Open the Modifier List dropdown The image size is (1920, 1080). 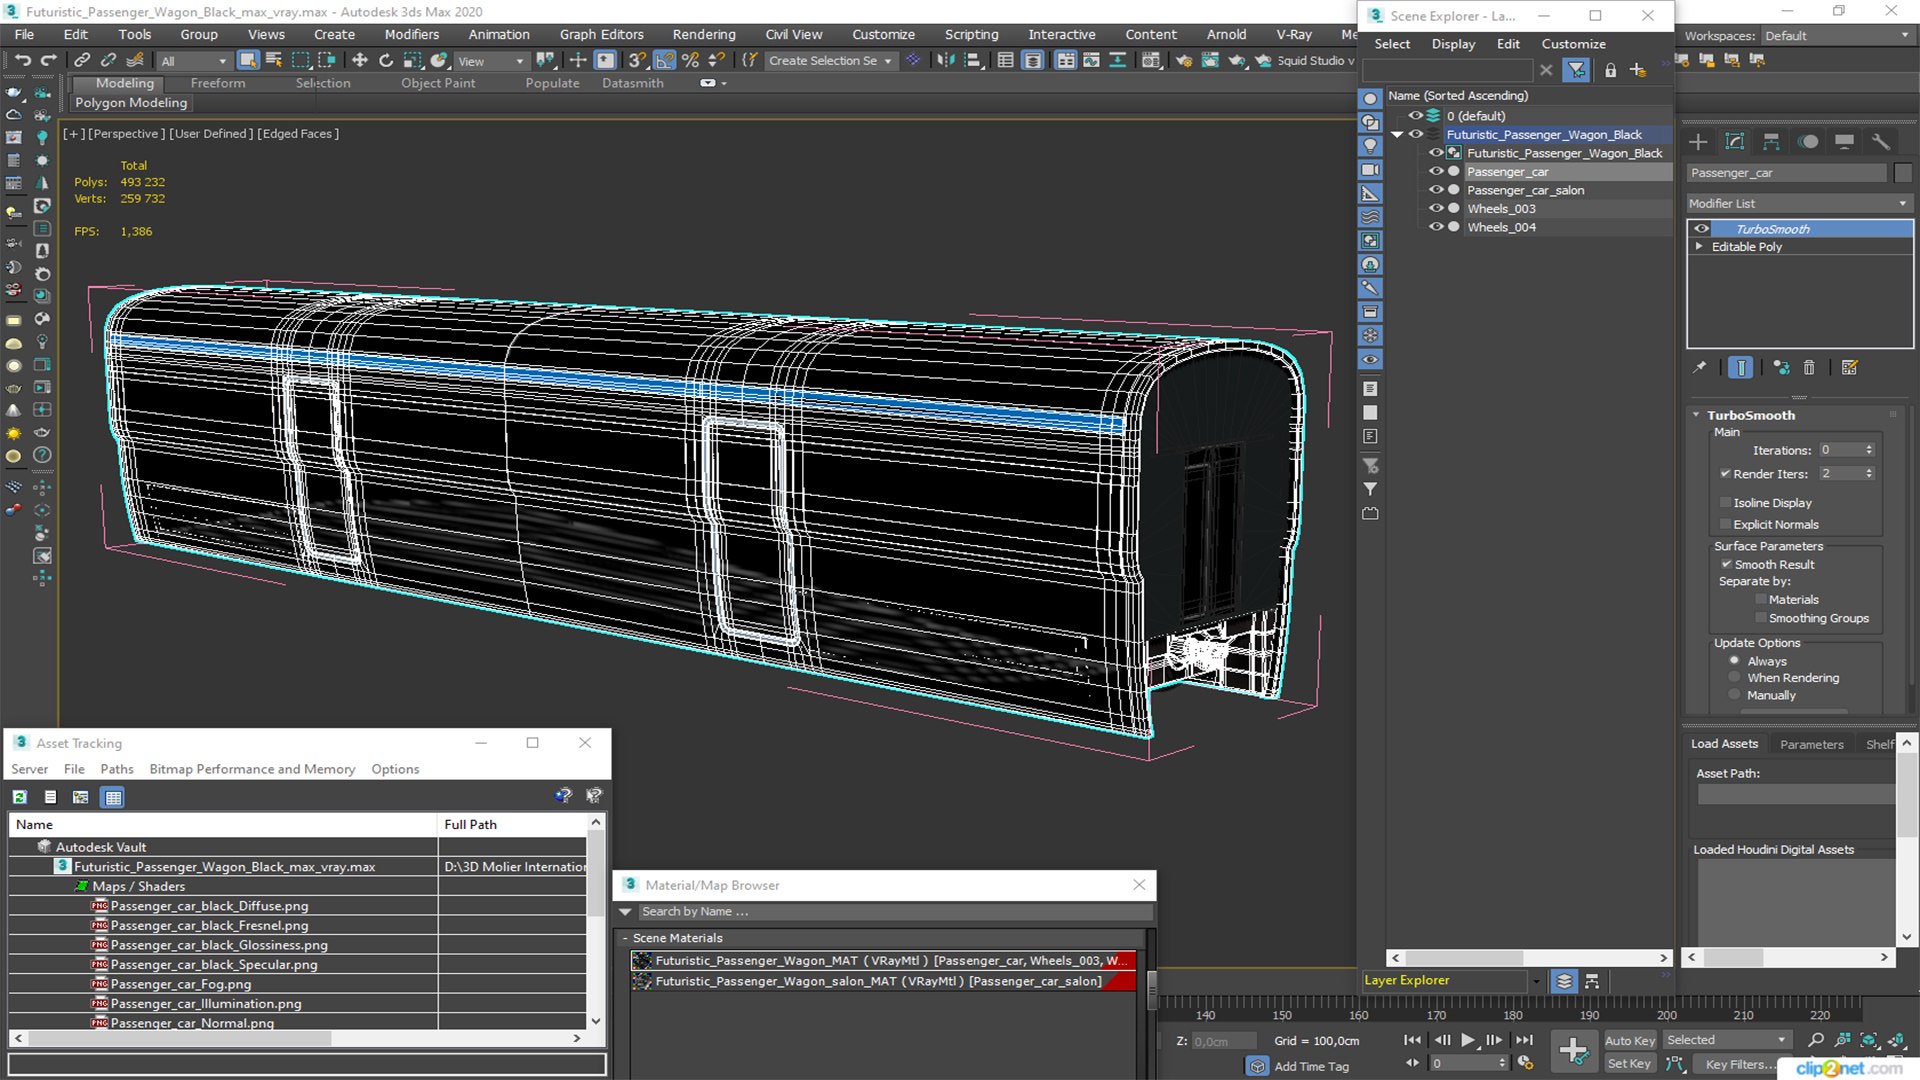tap(1798, 204)
